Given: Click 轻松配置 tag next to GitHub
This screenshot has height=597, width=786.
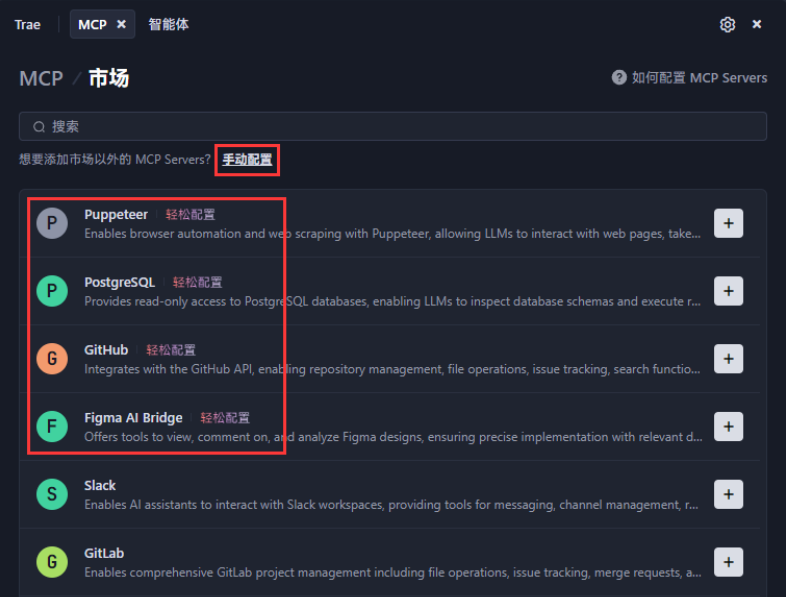Looking at the screenshot, I should click(x=171, y=350).
